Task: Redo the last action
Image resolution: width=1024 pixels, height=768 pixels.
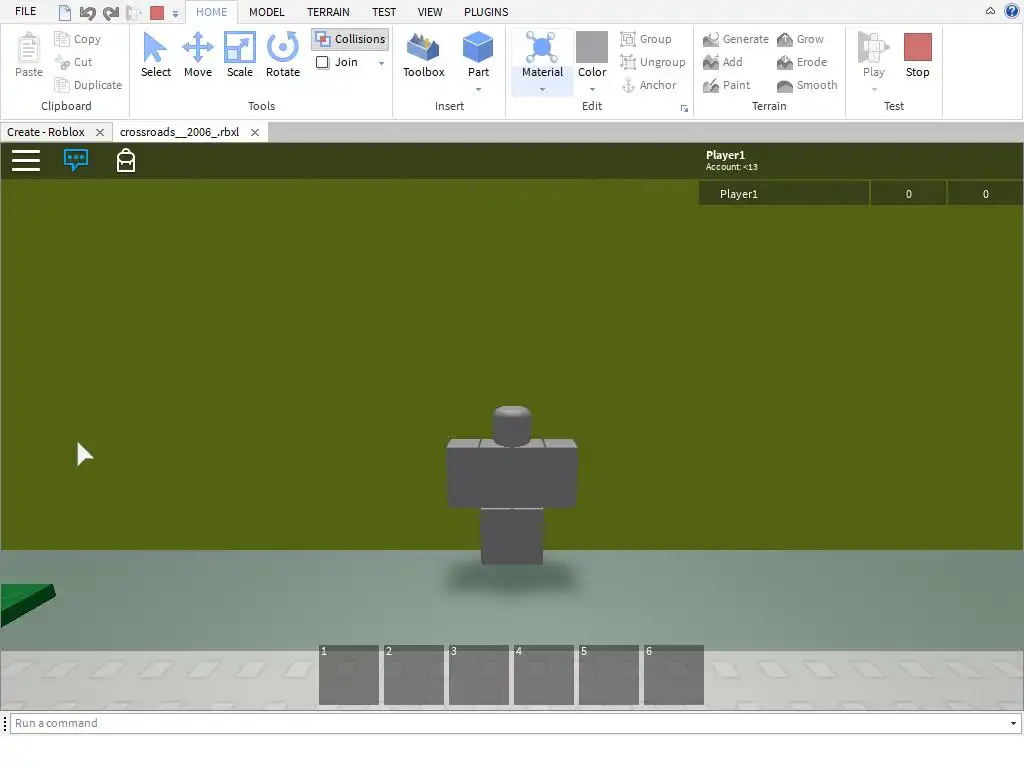Action: pos(111,12)
